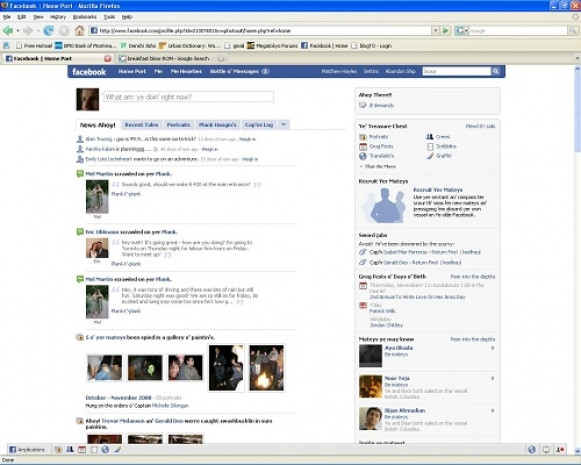Click the Grog Fests calendar icon
The width and height of the screenshot is (581, 465).
coord(363,146)
